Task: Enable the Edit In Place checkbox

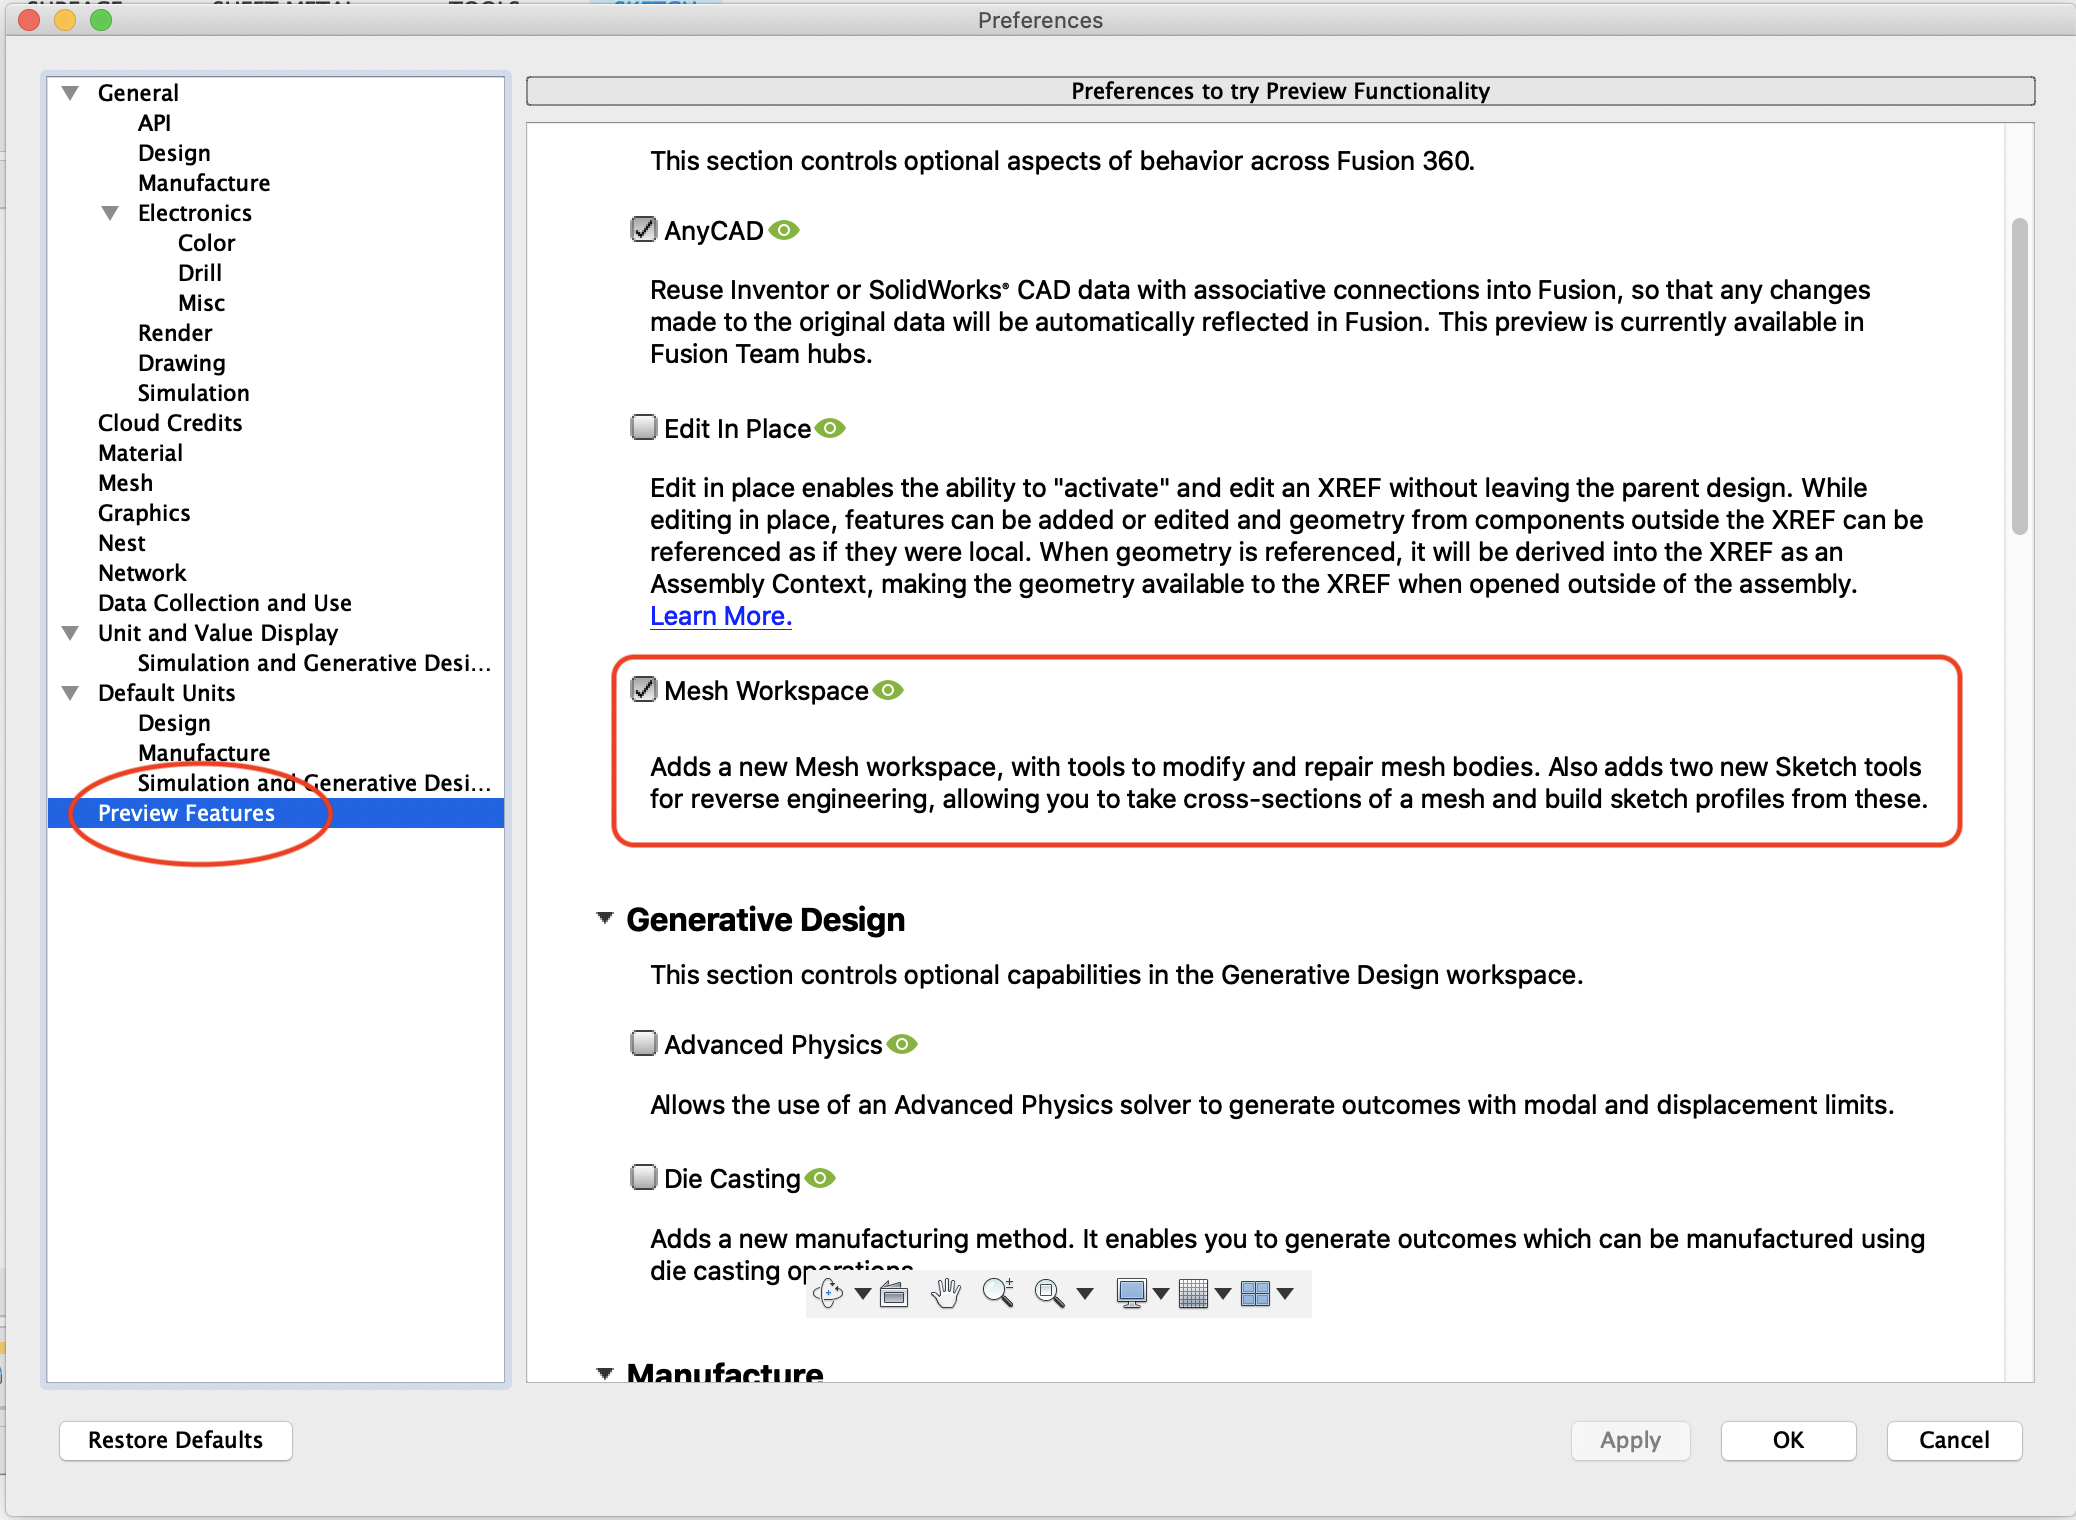Action: (x=643, y=428)
